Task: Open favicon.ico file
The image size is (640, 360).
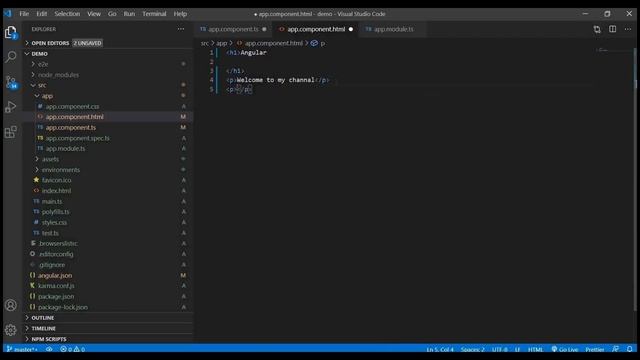Action: (x=56, y=180)
